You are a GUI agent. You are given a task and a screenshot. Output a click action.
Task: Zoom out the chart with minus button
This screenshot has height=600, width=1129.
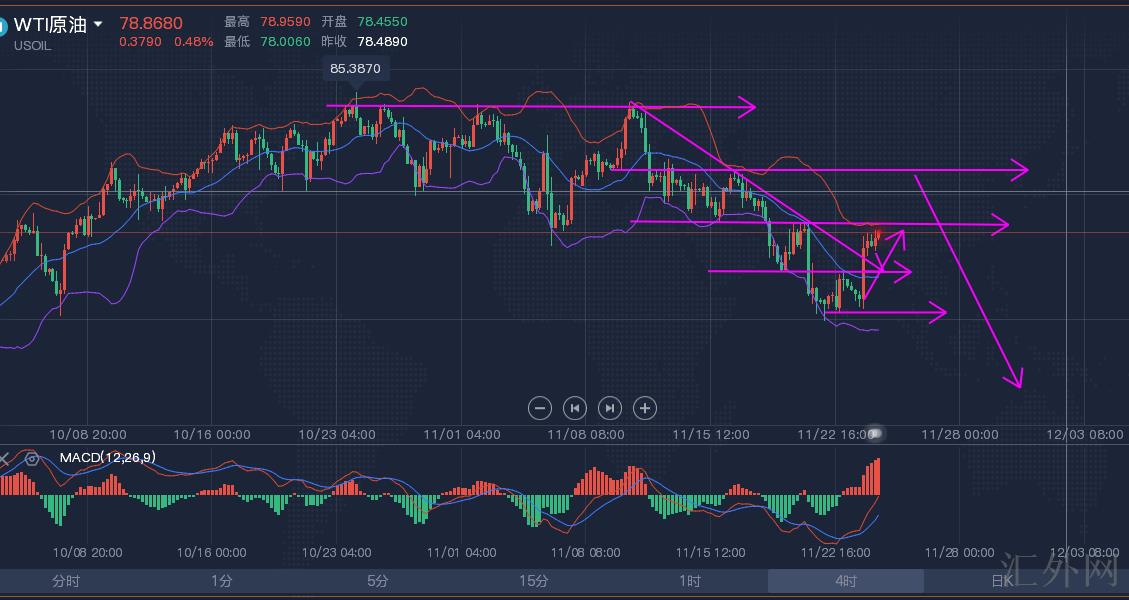point(540,408)
